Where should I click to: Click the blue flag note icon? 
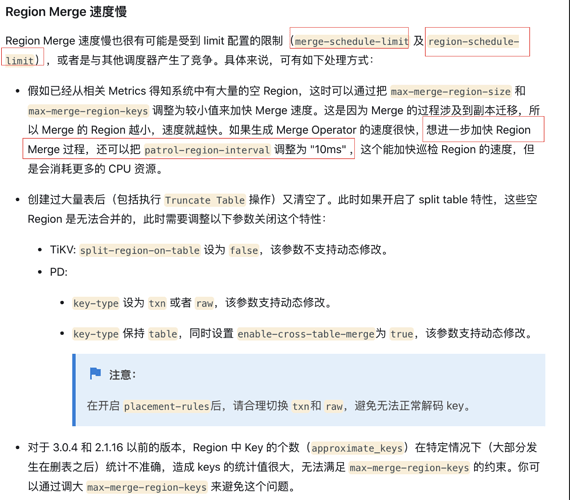click(95, 373)
